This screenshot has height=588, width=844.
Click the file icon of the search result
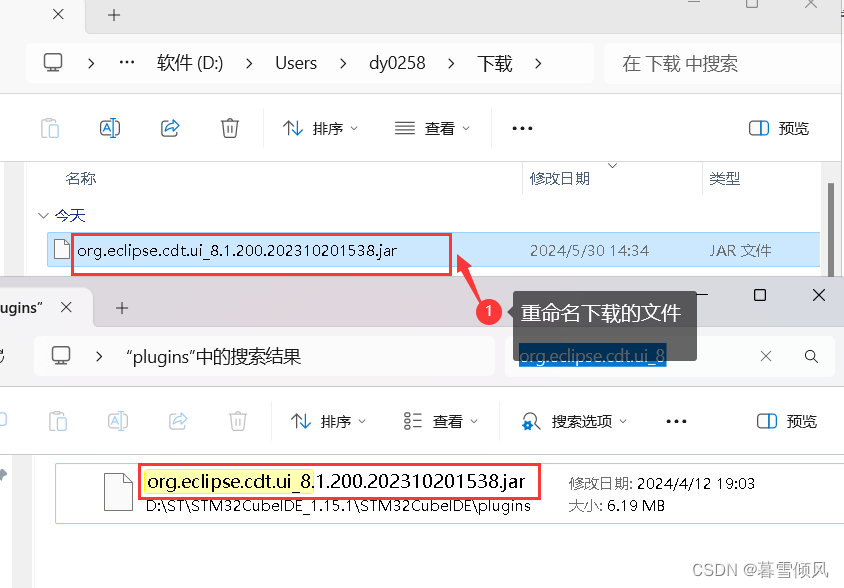click(118, 492)
